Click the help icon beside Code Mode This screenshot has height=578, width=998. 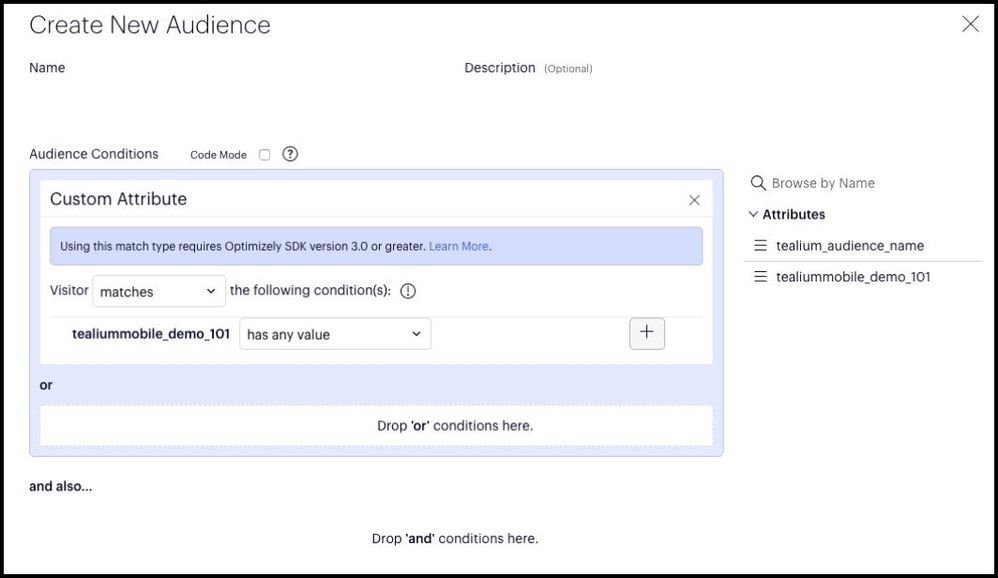point(290,154)
